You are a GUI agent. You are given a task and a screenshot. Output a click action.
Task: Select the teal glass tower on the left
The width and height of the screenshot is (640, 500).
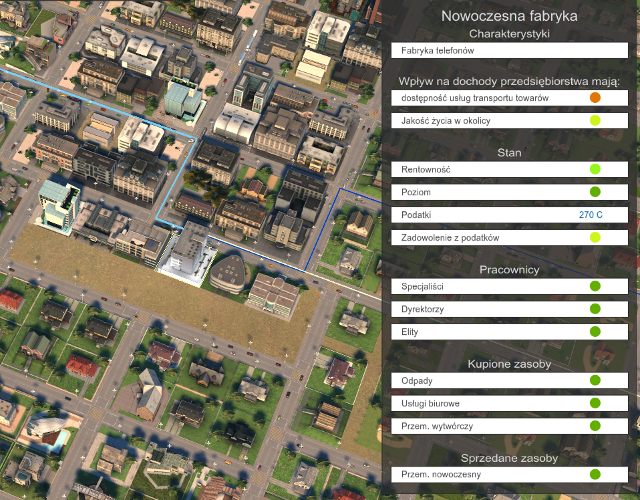(x=56, y=203)
